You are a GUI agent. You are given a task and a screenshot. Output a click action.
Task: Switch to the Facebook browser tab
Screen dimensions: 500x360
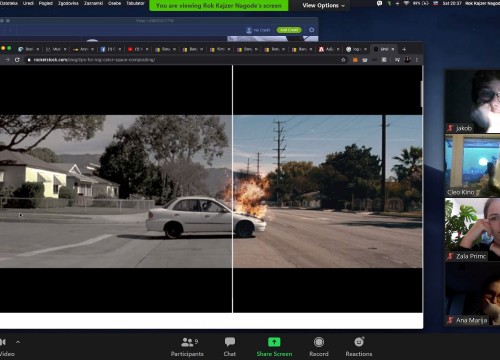click(x=110, y=49)
